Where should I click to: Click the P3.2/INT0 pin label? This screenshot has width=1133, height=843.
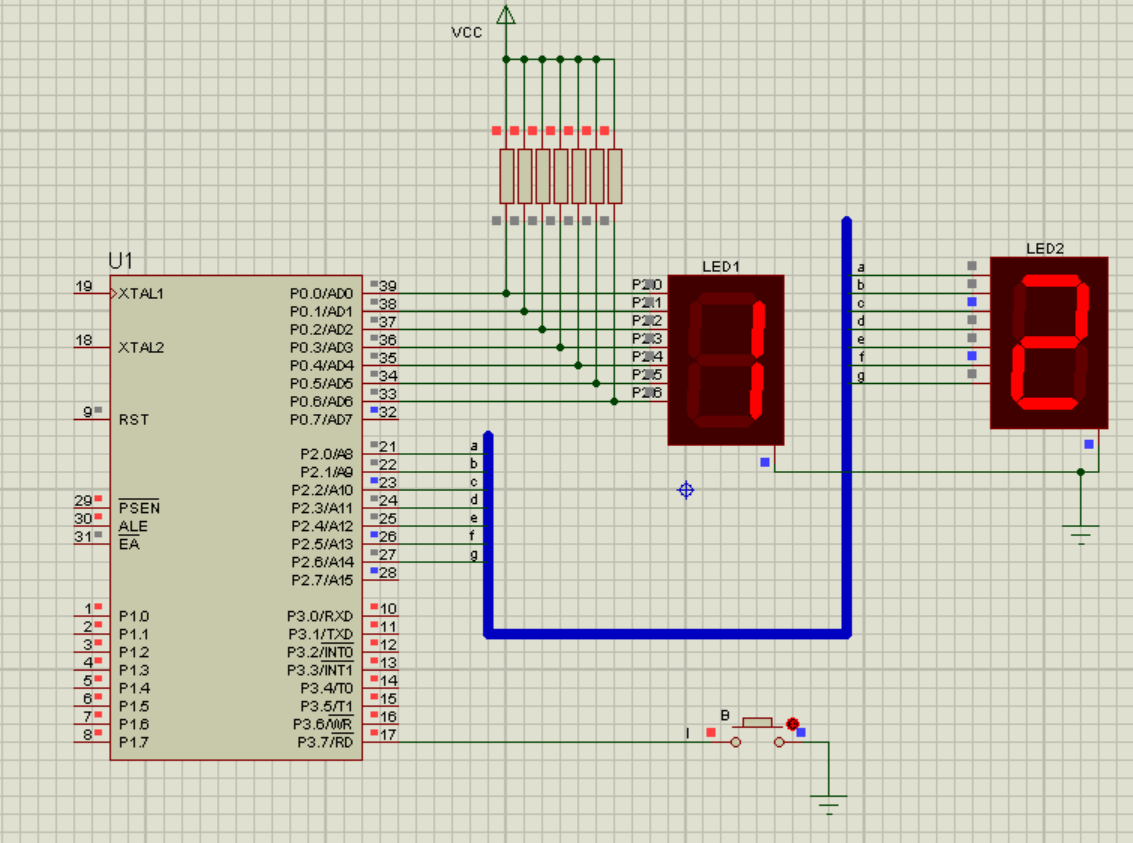pyautogui.click(x=319, y=652)
